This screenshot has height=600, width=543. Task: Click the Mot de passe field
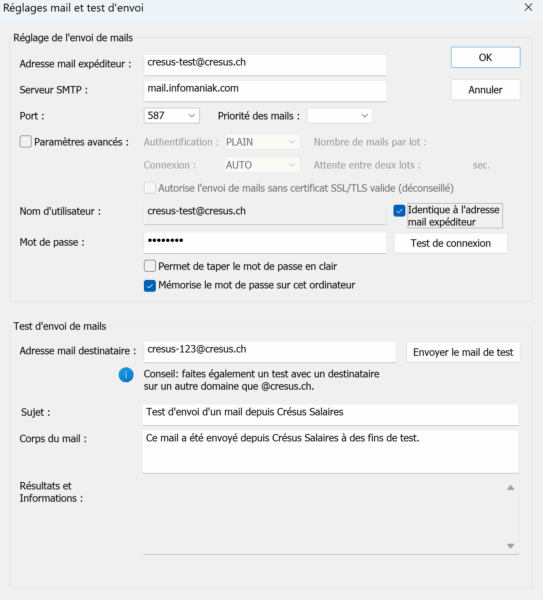click(265, 243)
